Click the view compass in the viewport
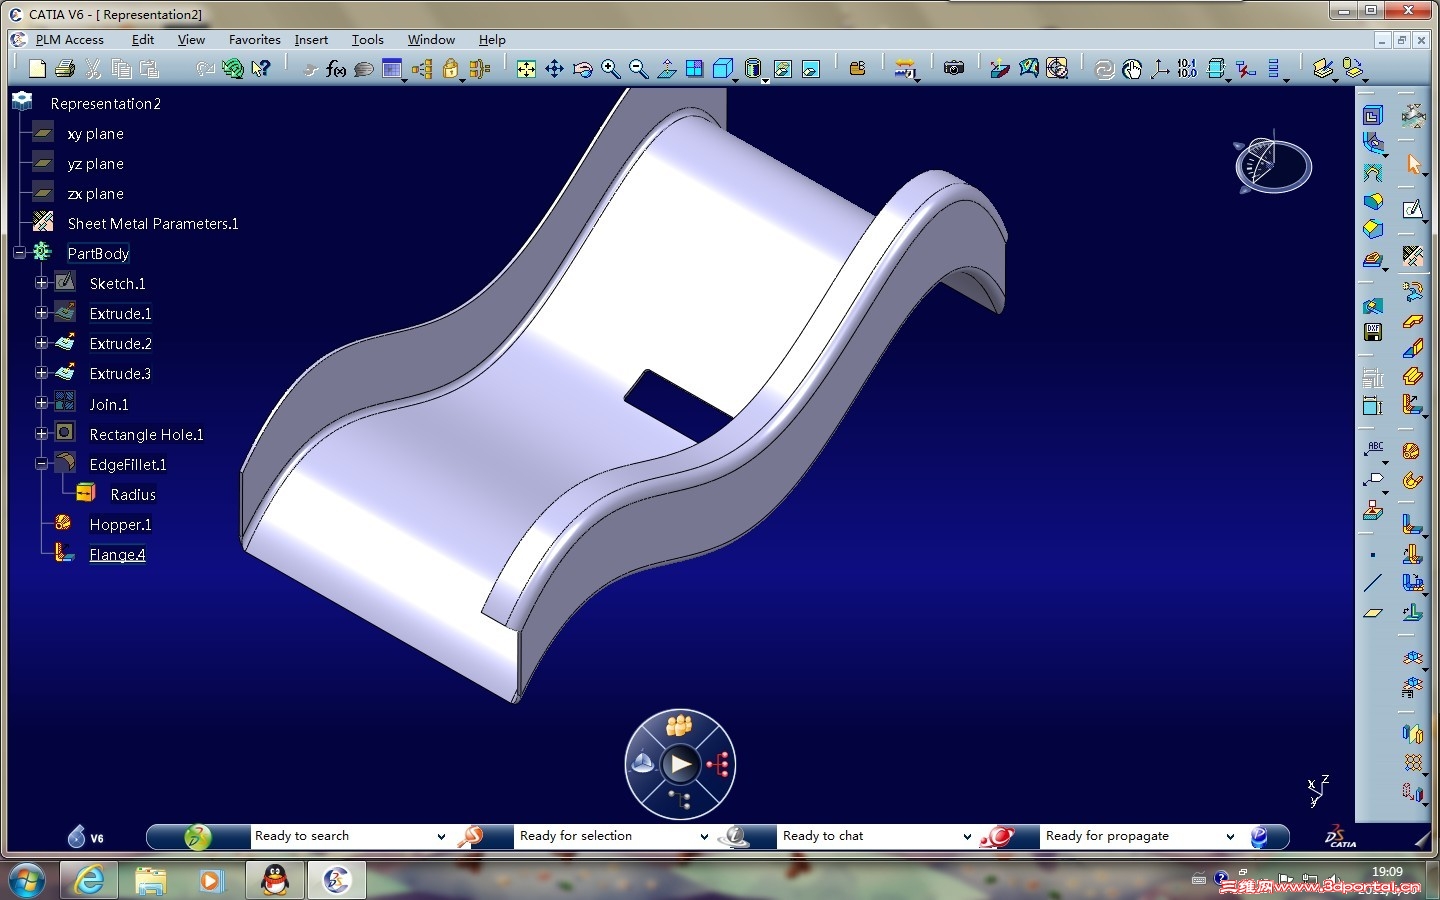This screenshot has width=1440, height=900. pos(1272,164)
